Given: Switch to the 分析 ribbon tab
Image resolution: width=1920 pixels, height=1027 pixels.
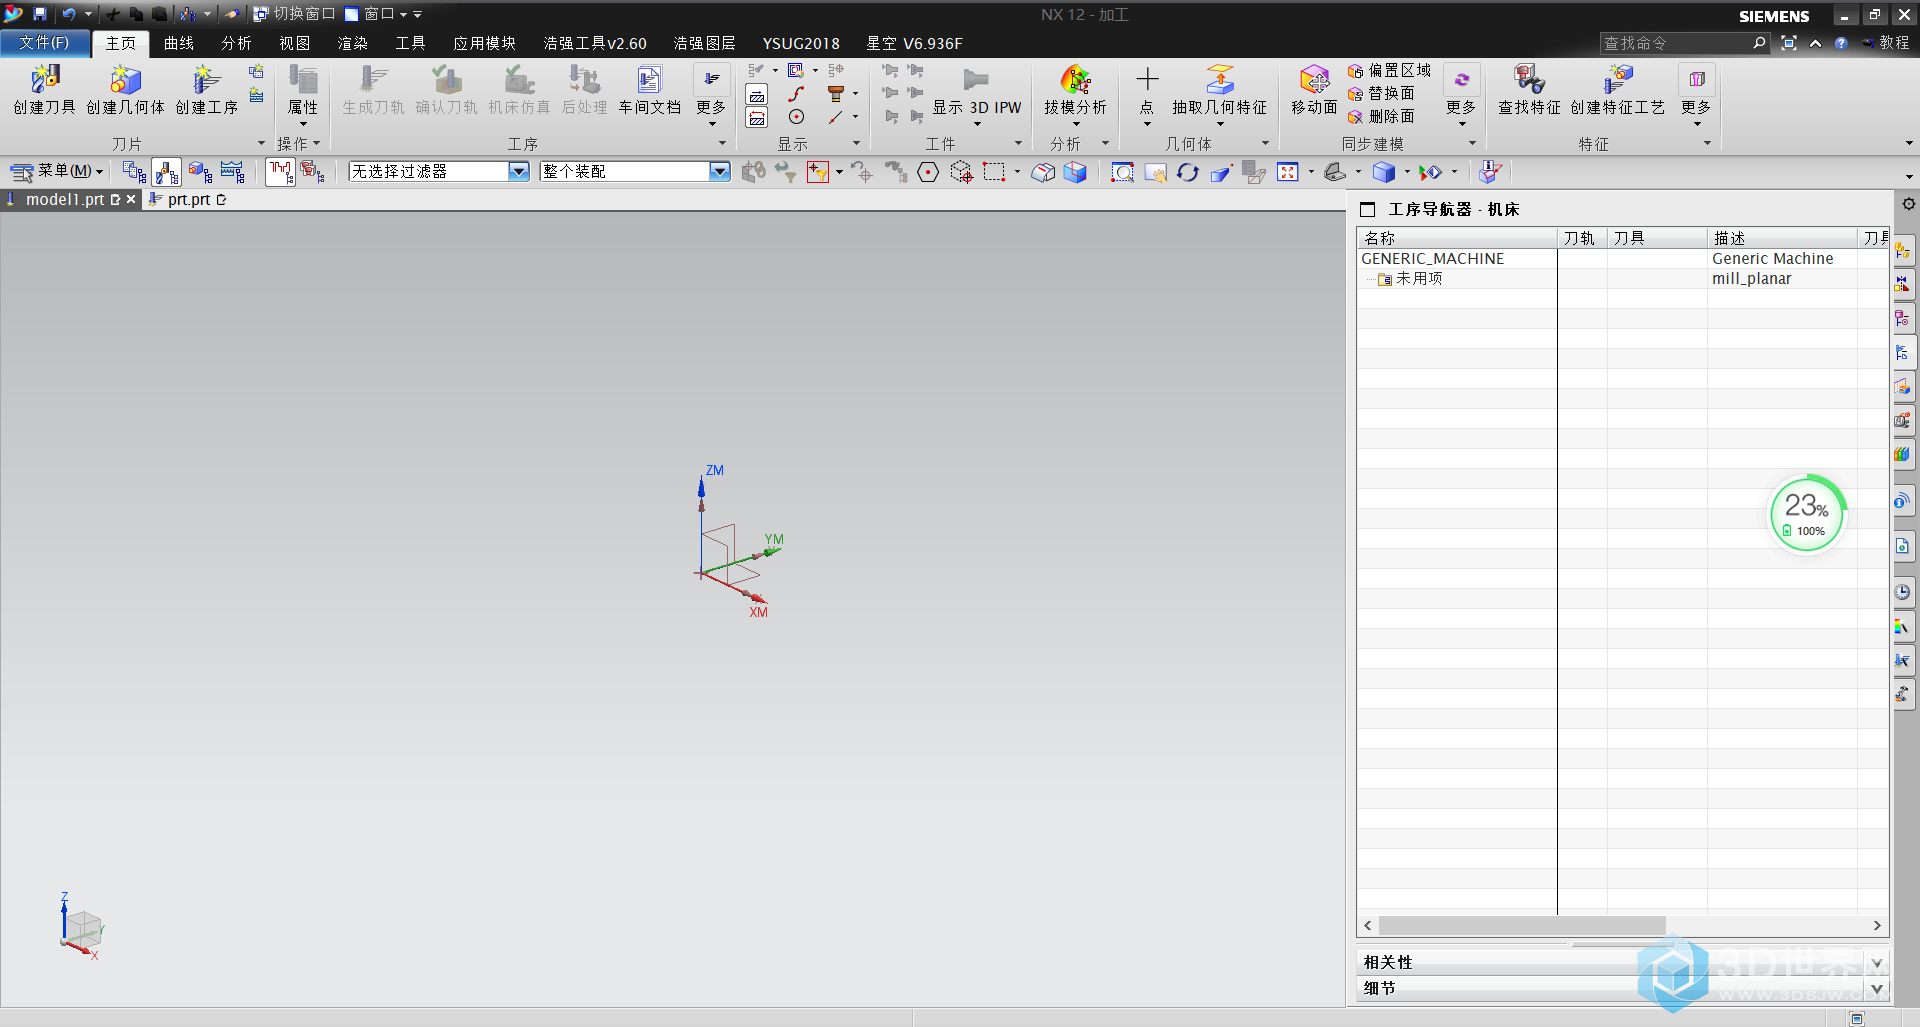Looking at the screenshot, I should 237,43.
